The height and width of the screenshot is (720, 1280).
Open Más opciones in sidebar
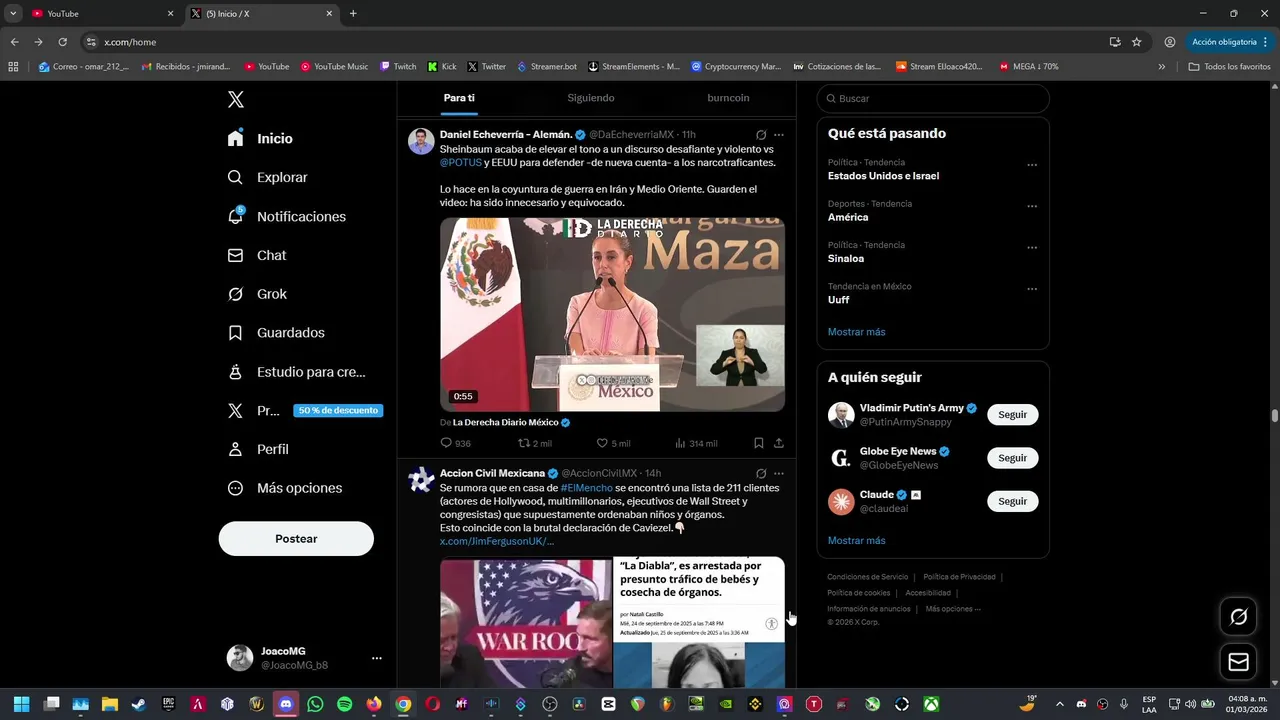(285, 488)
